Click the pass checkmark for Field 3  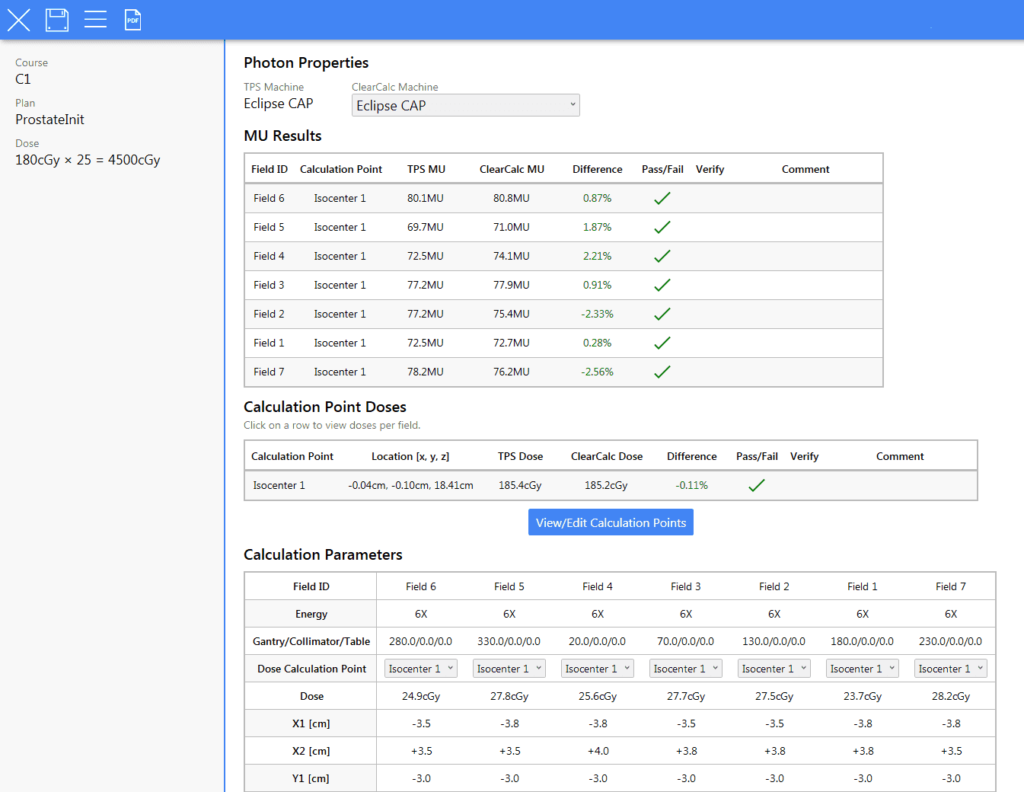coord(661,285)
